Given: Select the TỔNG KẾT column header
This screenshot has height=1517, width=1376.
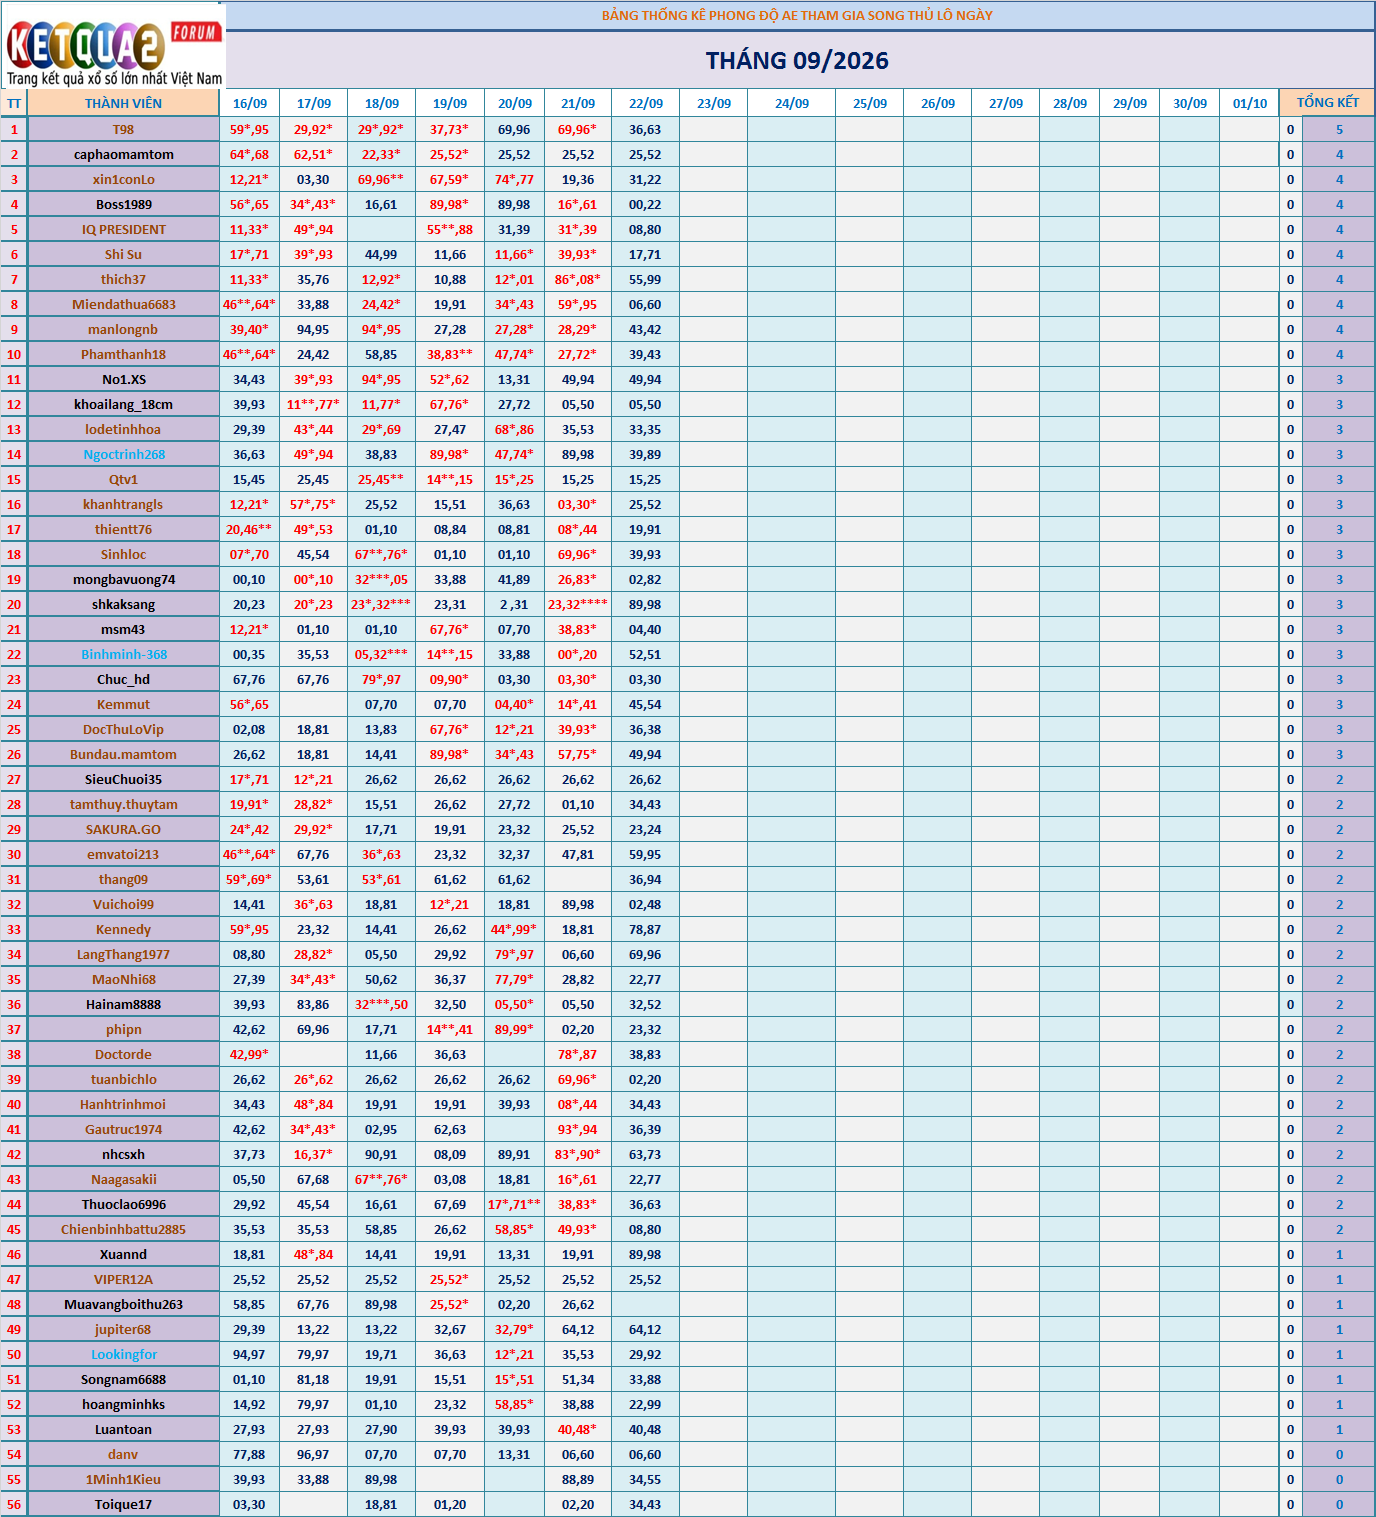Looking at the screenshot, I should pyautogui.click(x=1327, y=103).
